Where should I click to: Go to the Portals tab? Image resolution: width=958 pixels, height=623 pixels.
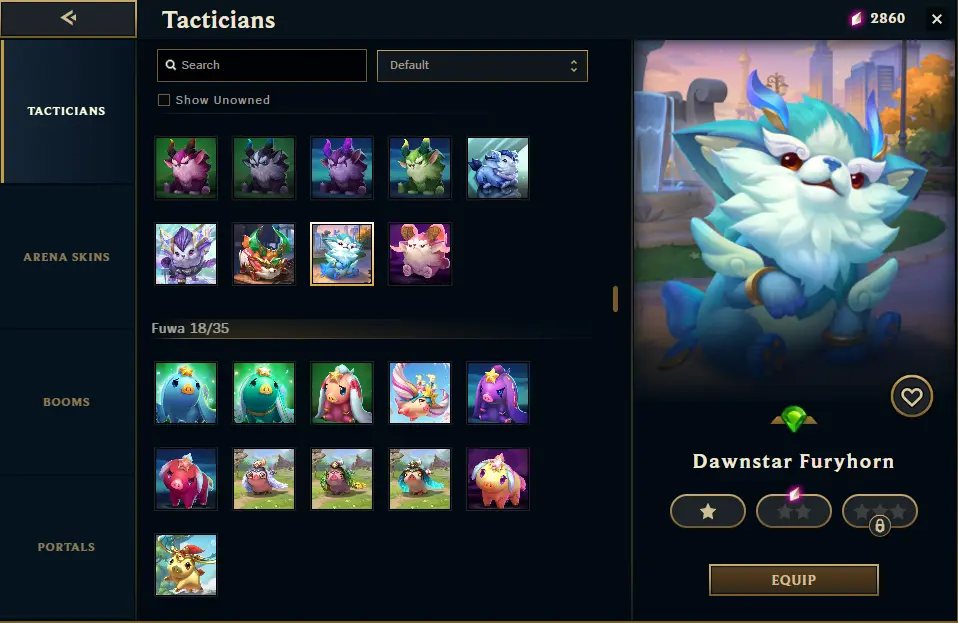[67, 547]
